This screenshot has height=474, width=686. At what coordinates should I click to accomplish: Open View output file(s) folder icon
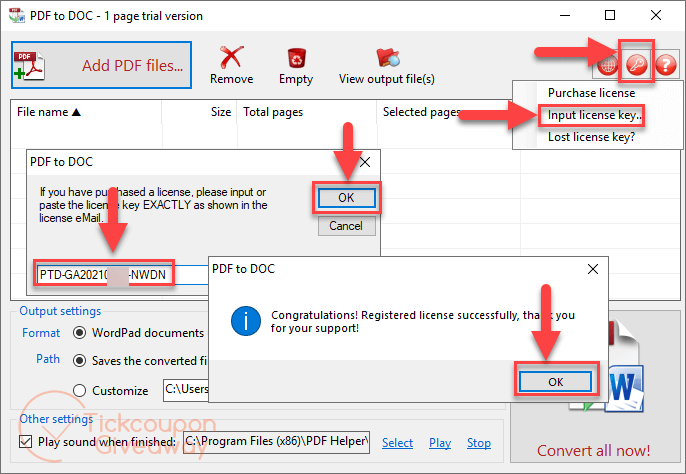(387, 65)
